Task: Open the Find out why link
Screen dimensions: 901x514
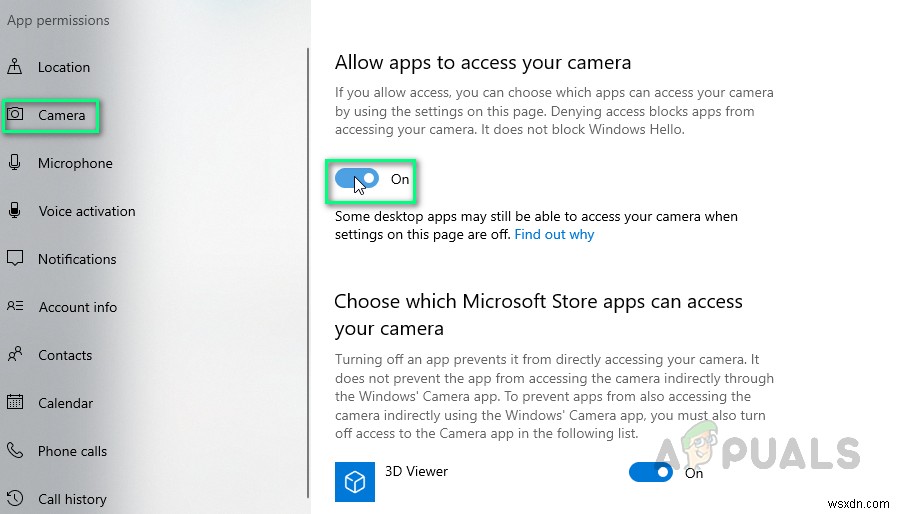Action: [554, 234]
